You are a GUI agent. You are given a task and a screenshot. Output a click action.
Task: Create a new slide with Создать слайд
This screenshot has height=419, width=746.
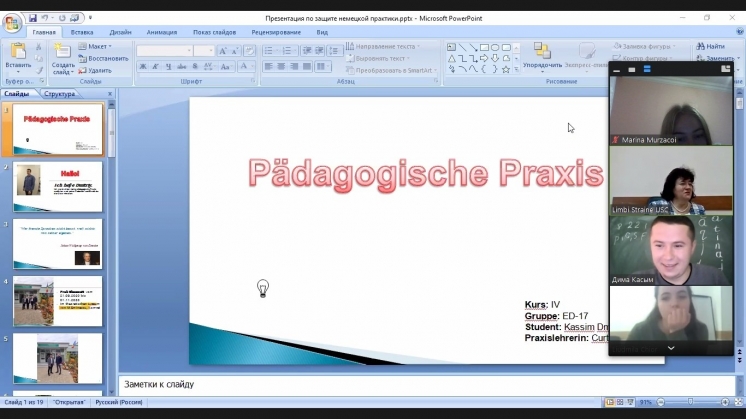coord(62,59)
